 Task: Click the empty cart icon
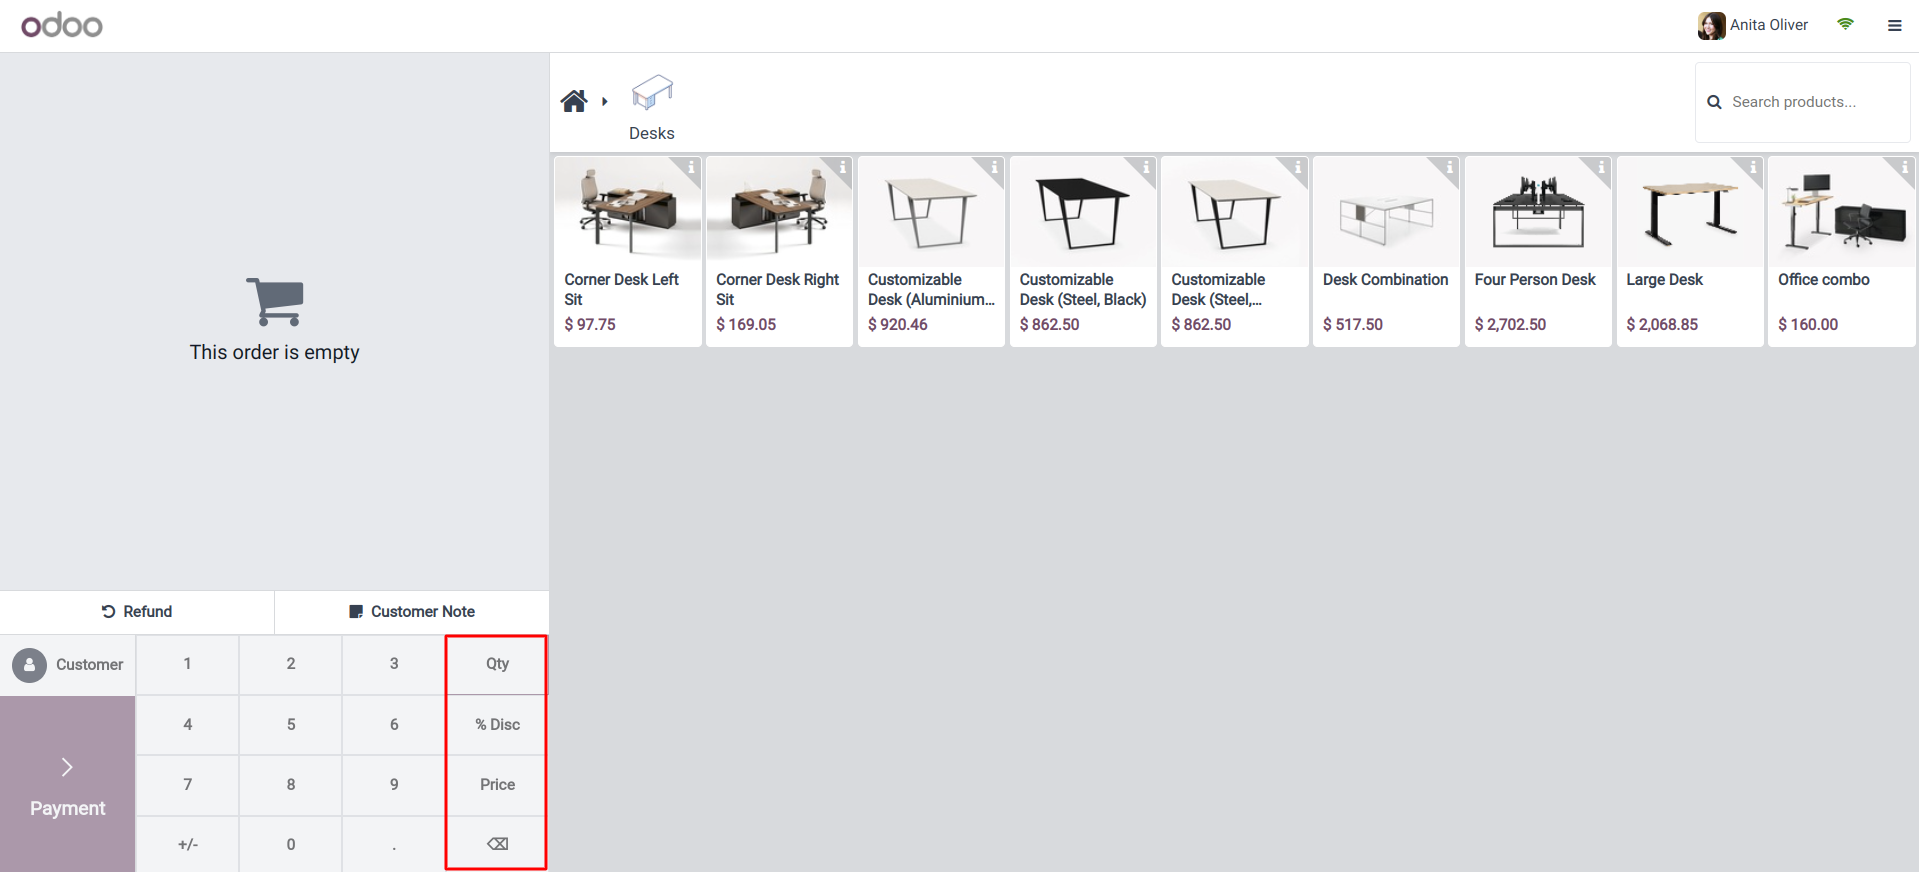[x=275, y=302]
